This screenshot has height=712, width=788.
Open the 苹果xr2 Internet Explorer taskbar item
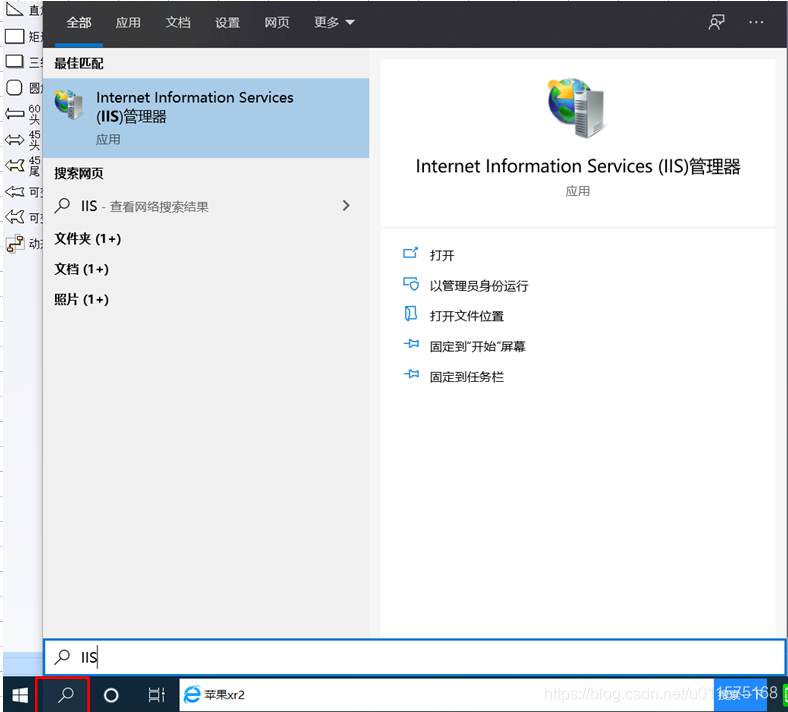click(446, 695)
